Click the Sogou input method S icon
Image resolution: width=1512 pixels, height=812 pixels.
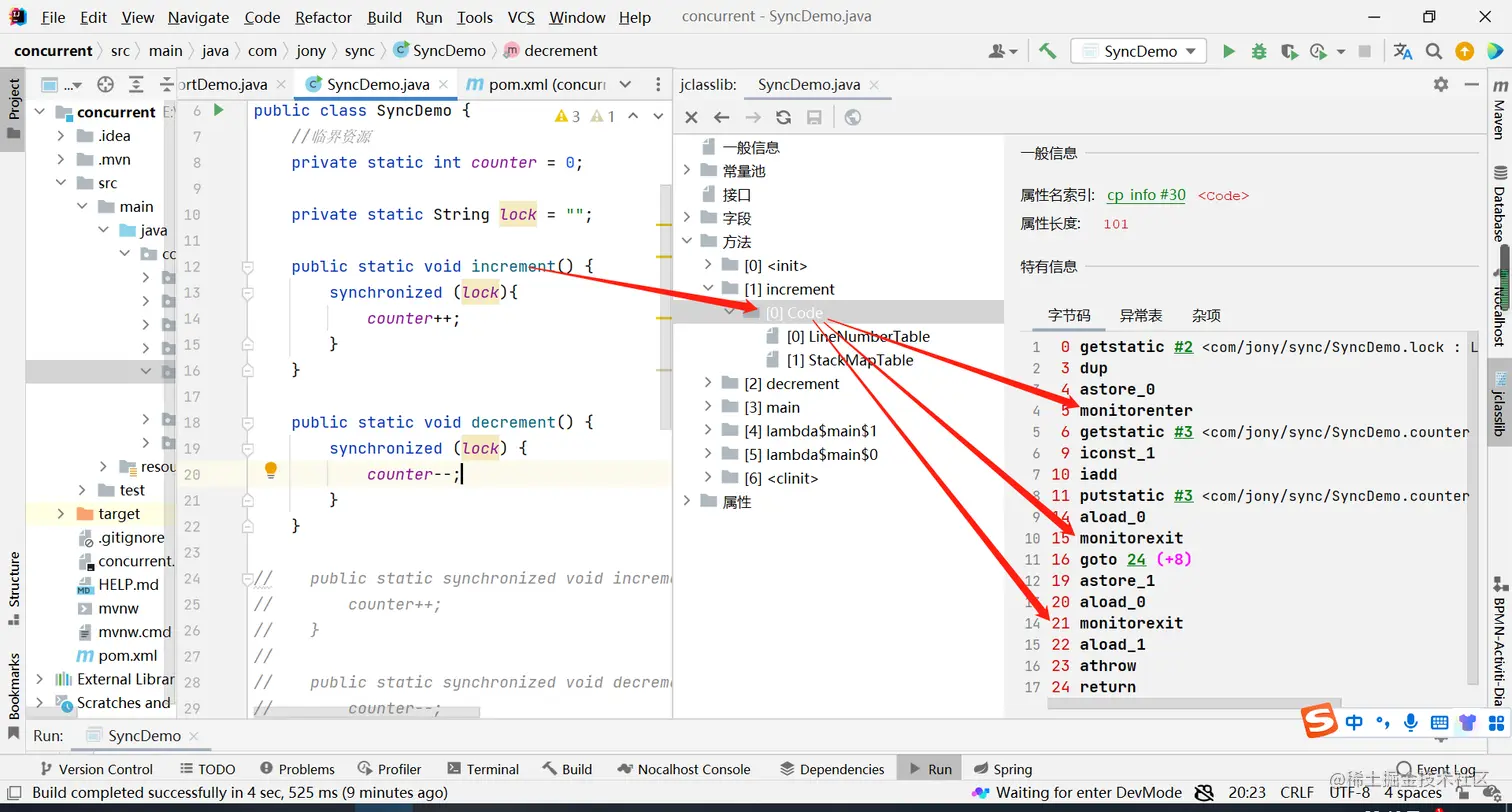click(x=1319, y=722)
